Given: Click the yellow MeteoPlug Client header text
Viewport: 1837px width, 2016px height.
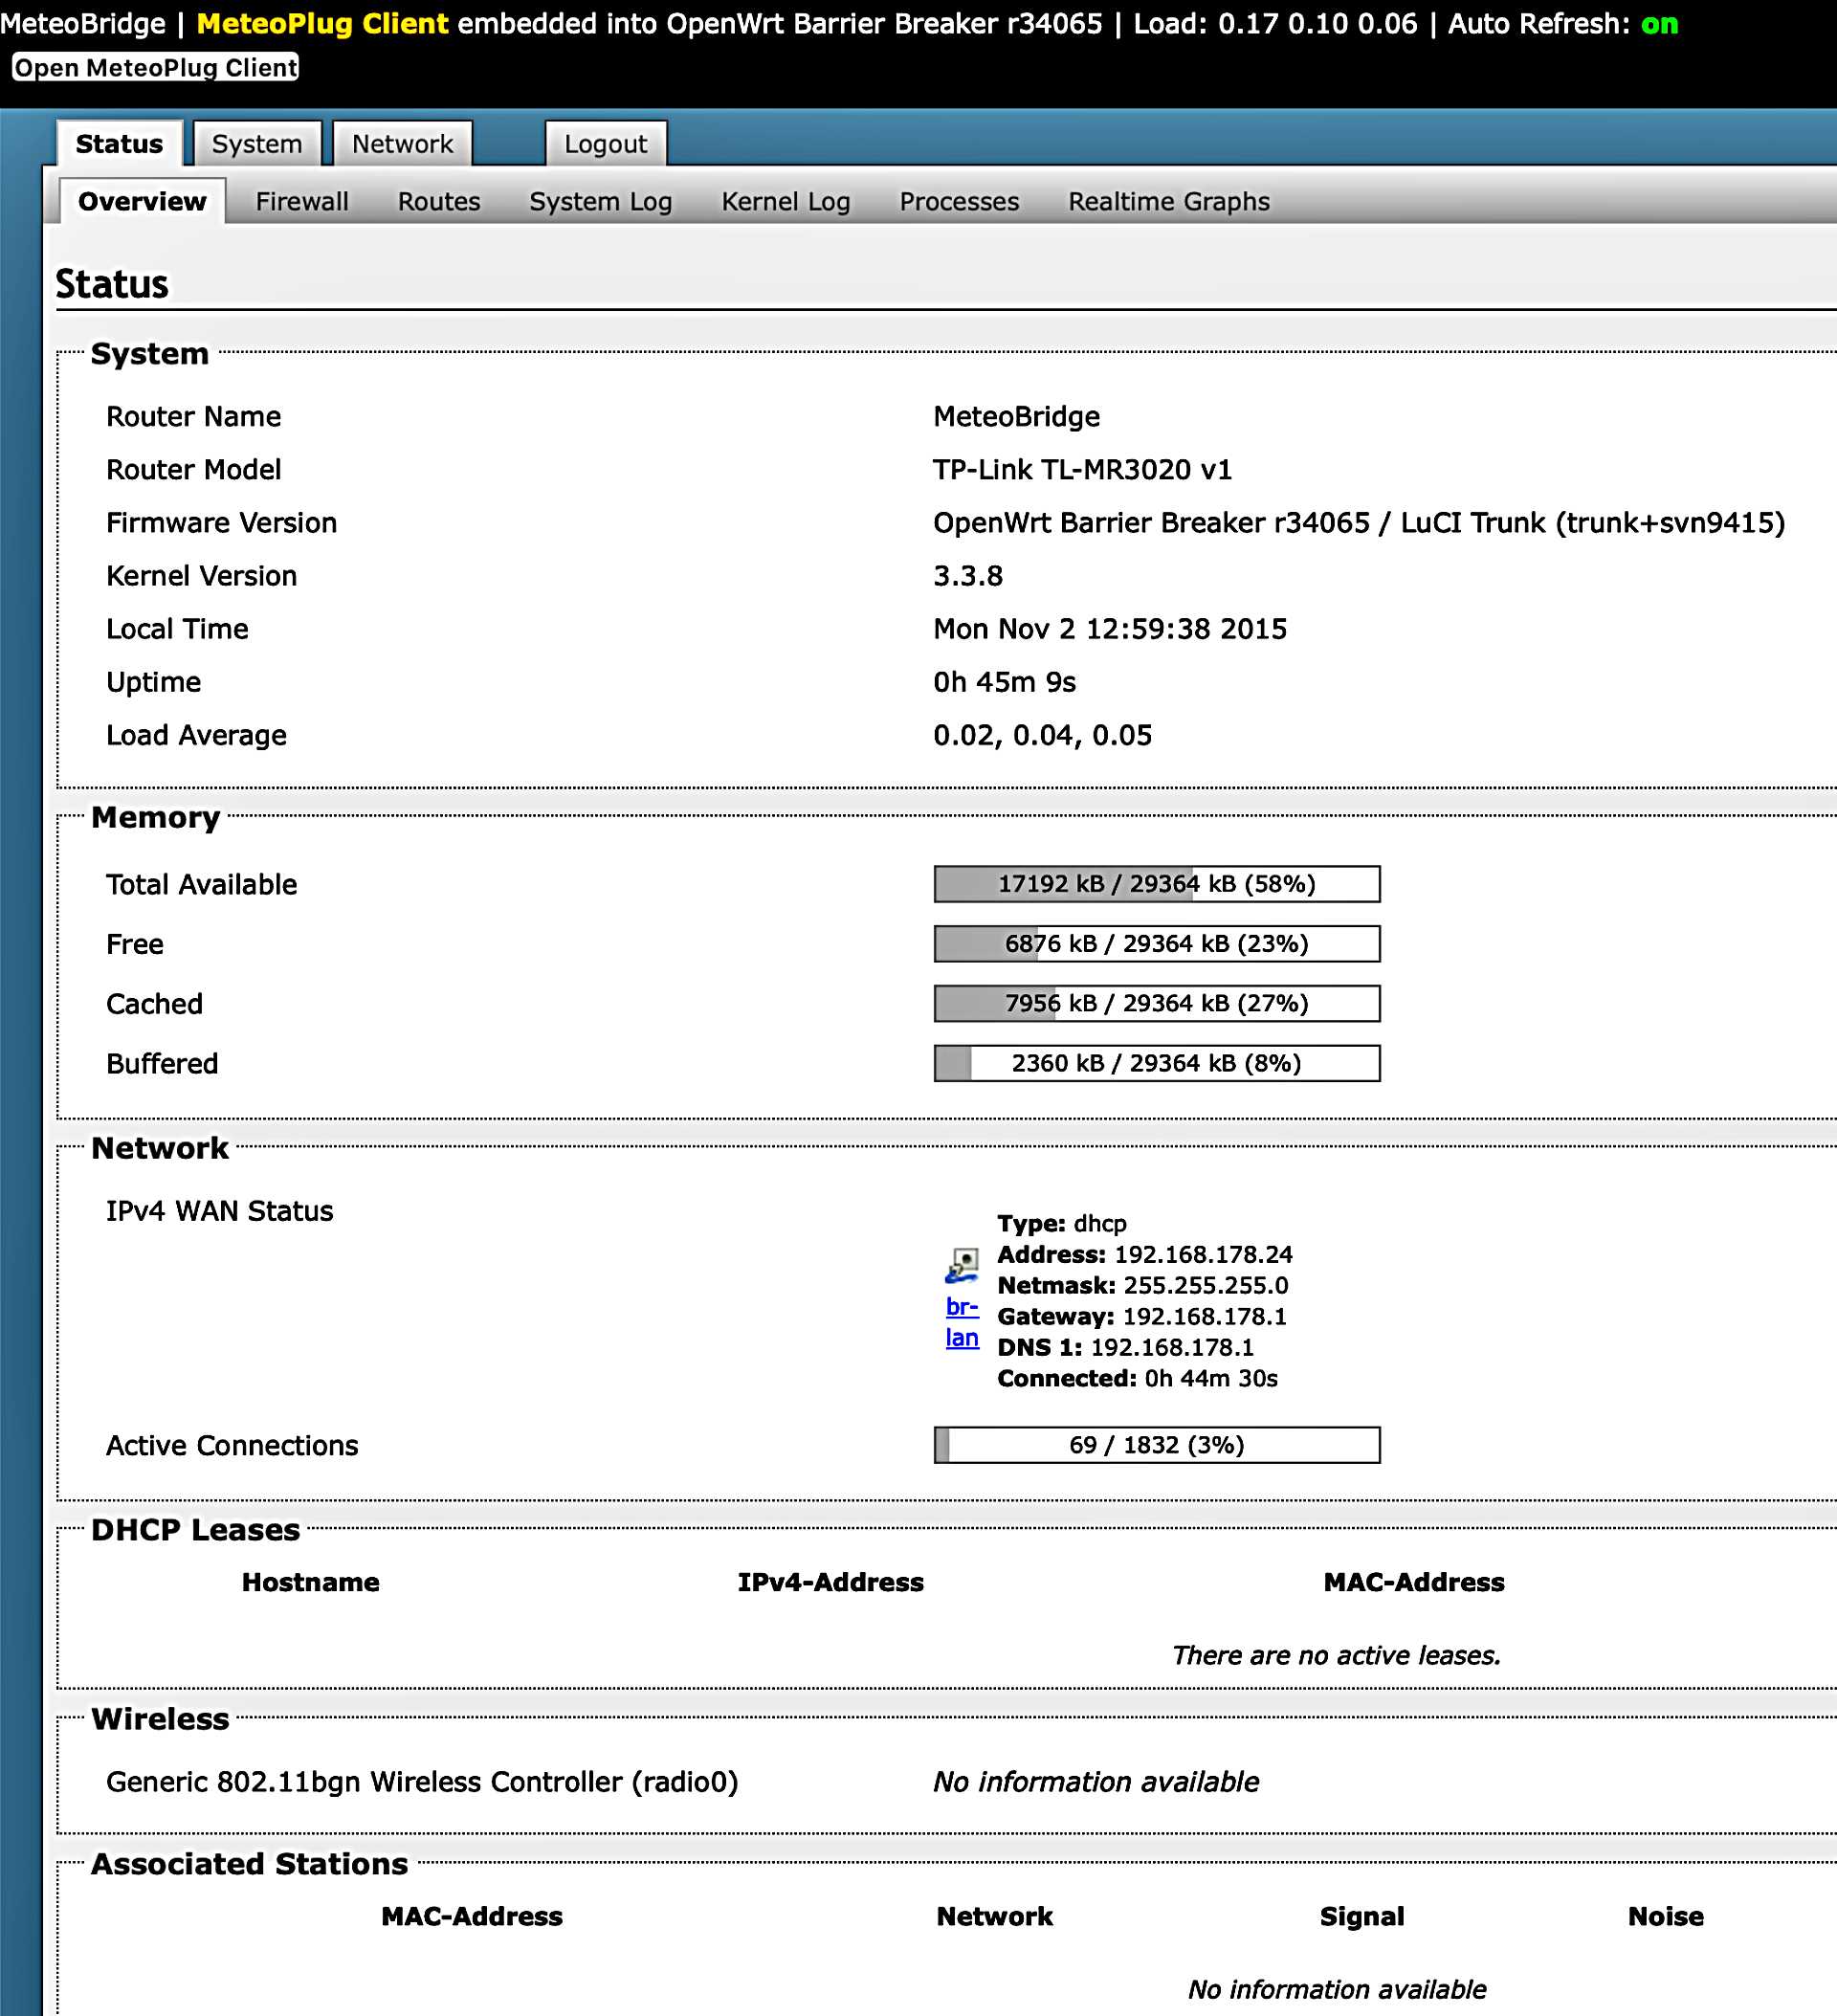Looking at the screenshot, I should point(322,24).
